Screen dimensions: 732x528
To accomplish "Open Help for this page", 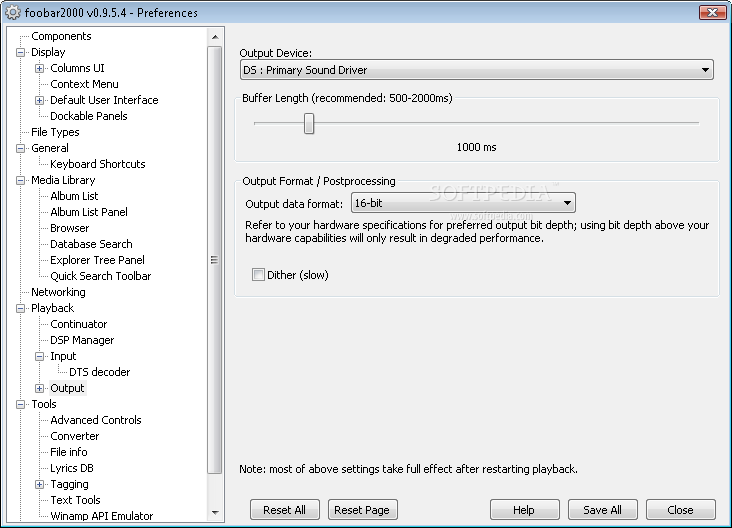I will click(x=525, y=510).
